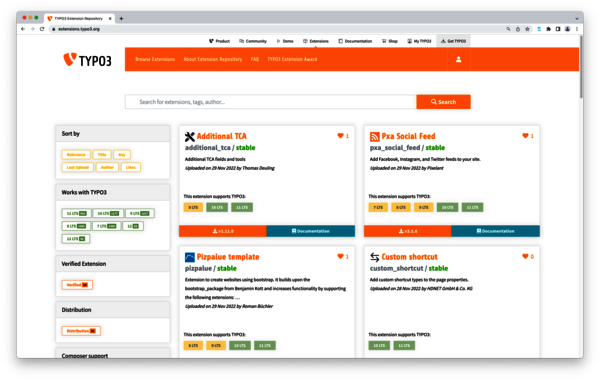
Task: Open the user account icon in orange bar
Action: pyautogui.click(x=458, y=59)
